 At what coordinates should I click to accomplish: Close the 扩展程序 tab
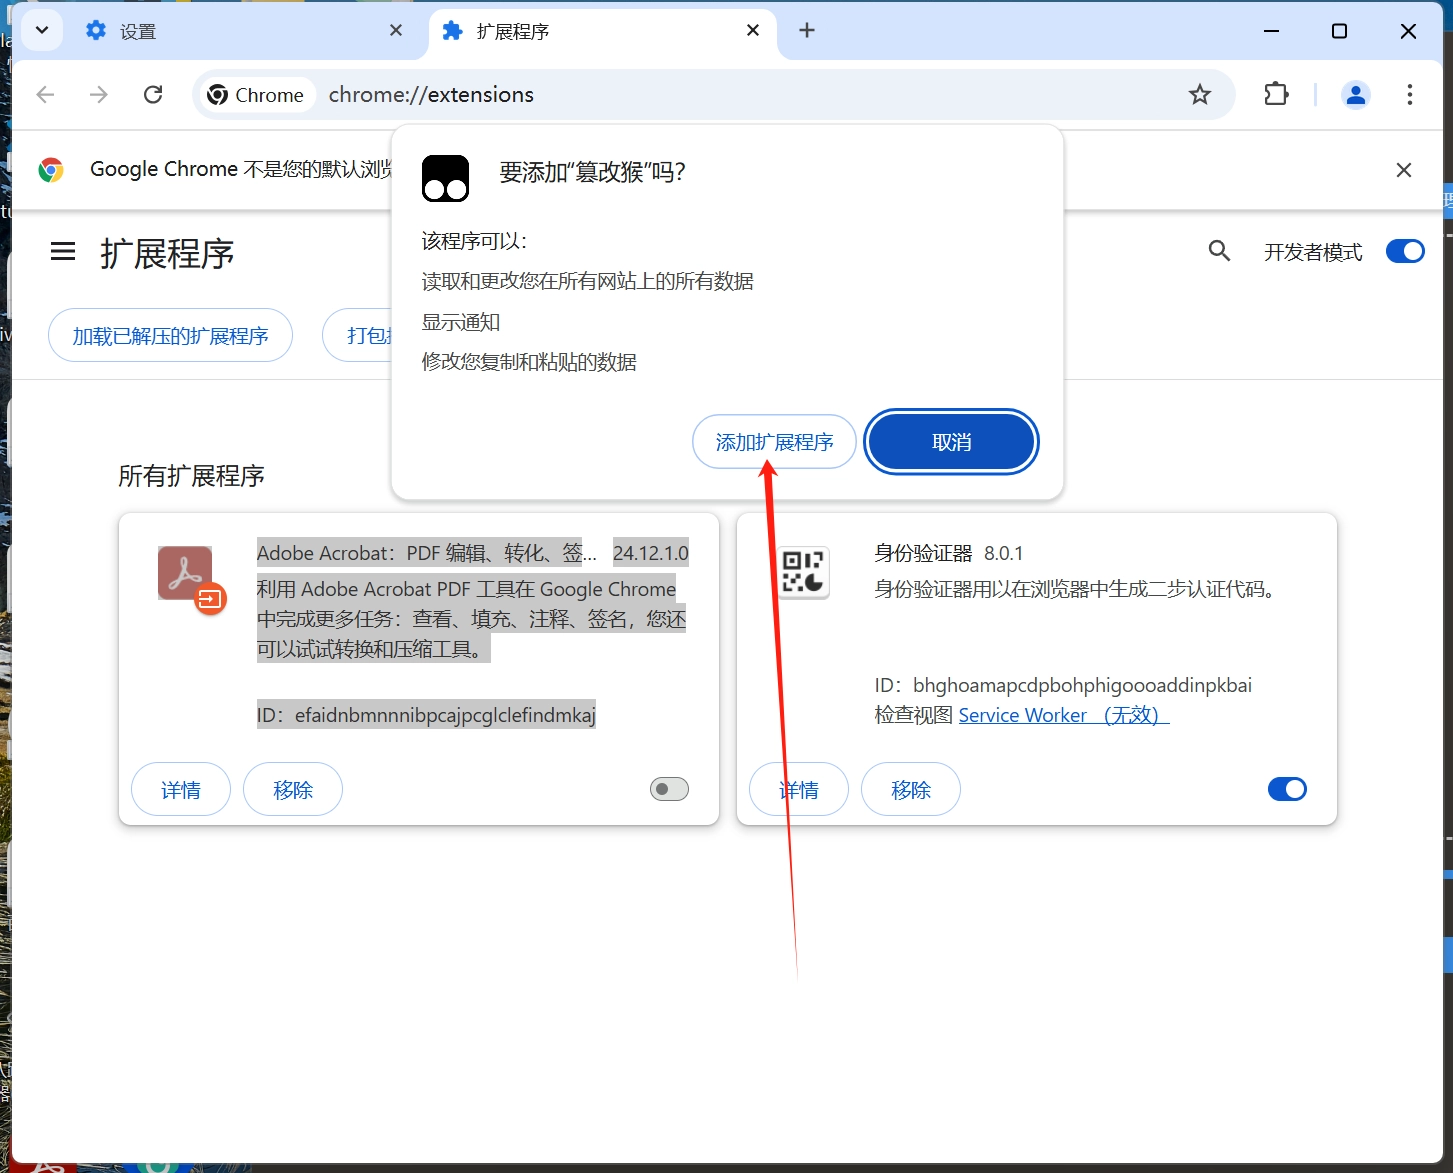(x=753, y=31)
